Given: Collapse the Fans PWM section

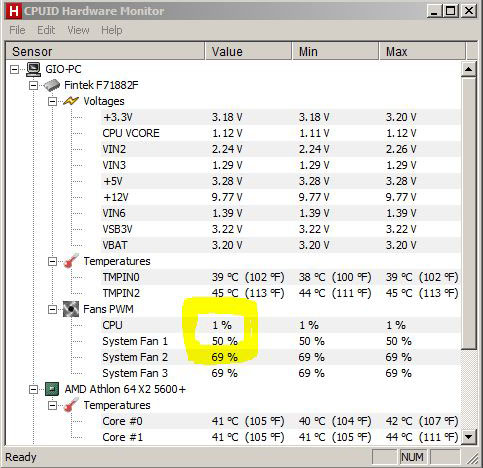Looking at the screenshot, I should [52, 309].
